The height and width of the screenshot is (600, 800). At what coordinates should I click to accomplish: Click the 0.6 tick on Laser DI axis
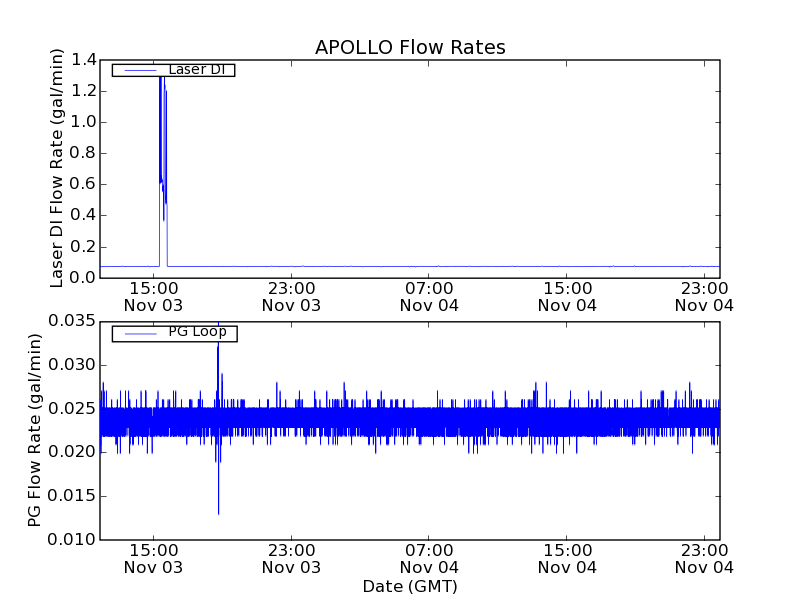83,185
